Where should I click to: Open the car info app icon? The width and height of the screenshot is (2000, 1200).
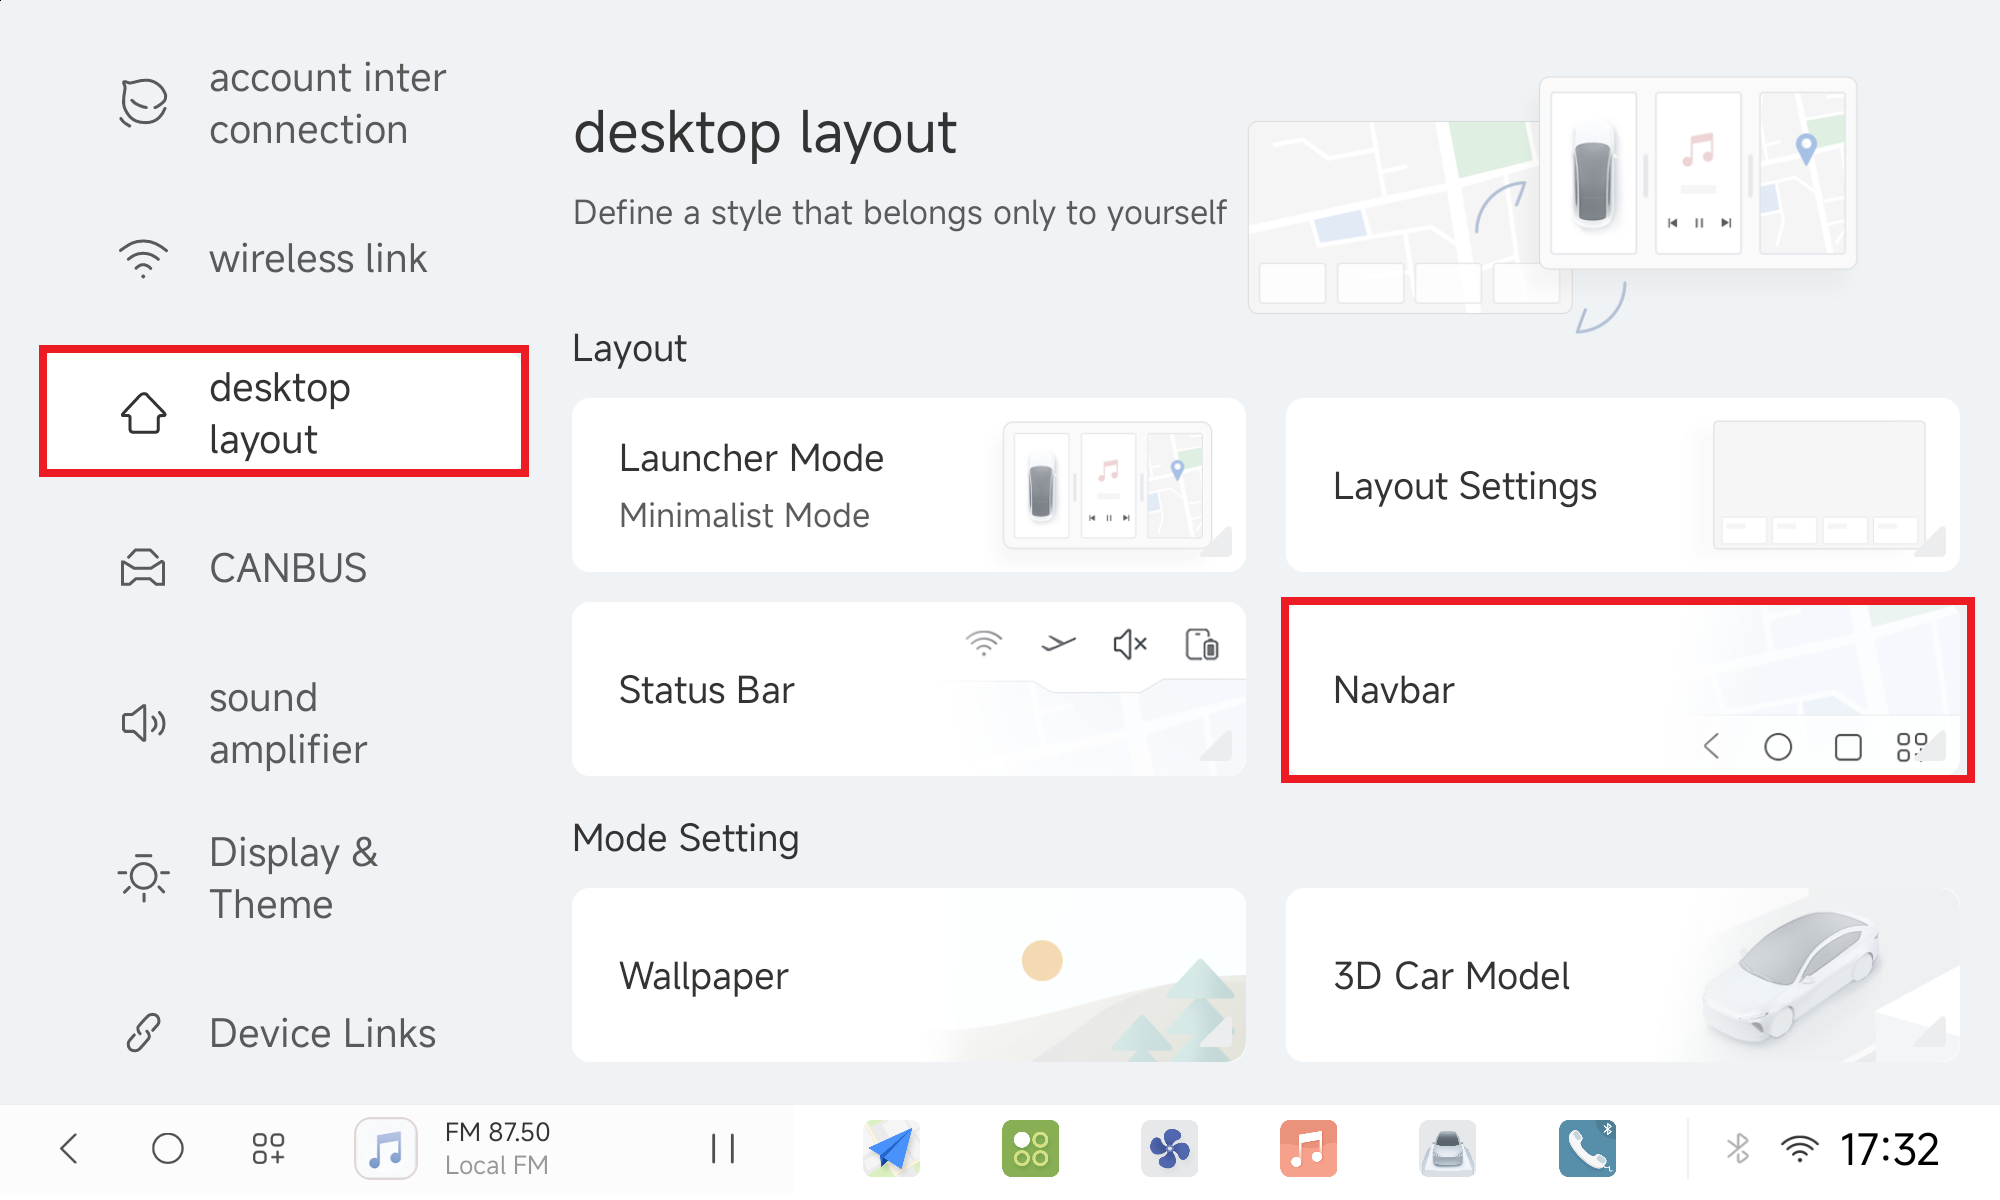coord(1447,1148)
